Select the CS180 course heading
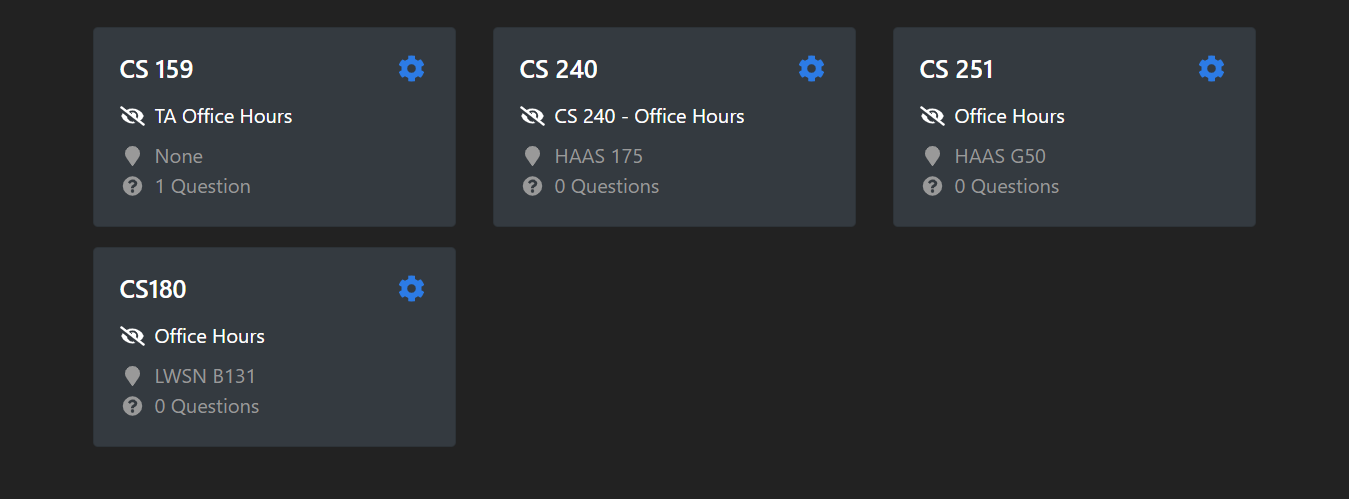The height and width of the screenshot is (499, 1349). (x=153, y=290)
